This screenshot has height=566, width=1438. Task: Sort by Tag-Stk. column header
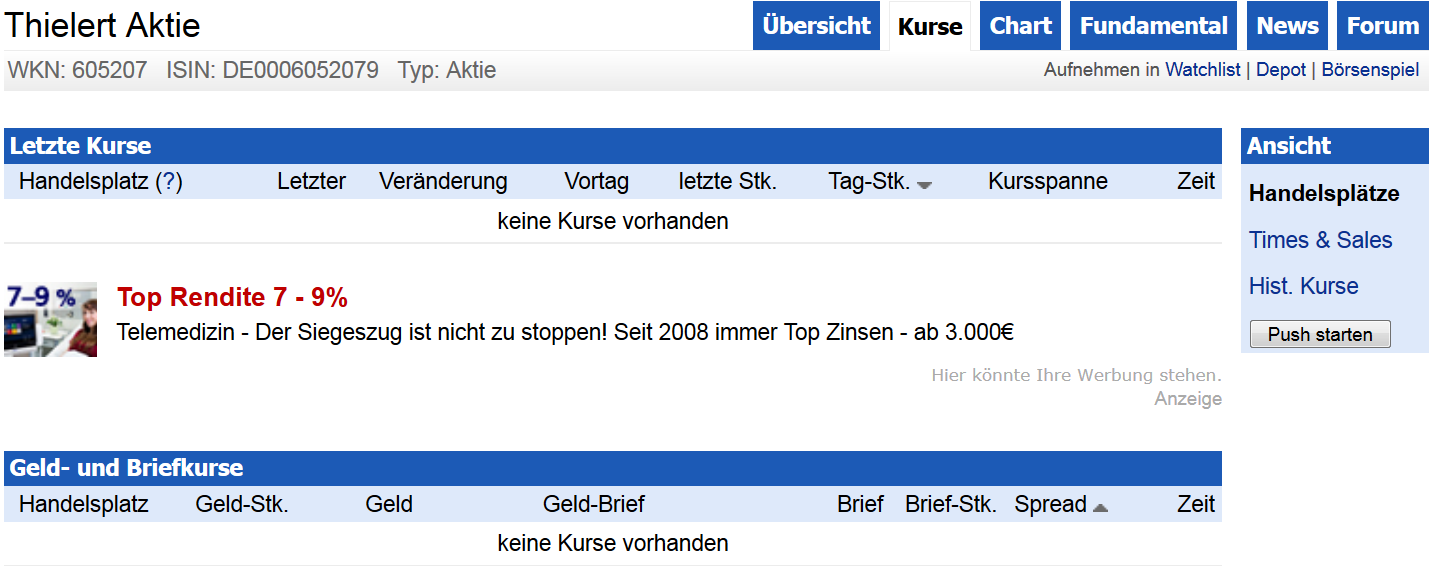tap(868, 182)
